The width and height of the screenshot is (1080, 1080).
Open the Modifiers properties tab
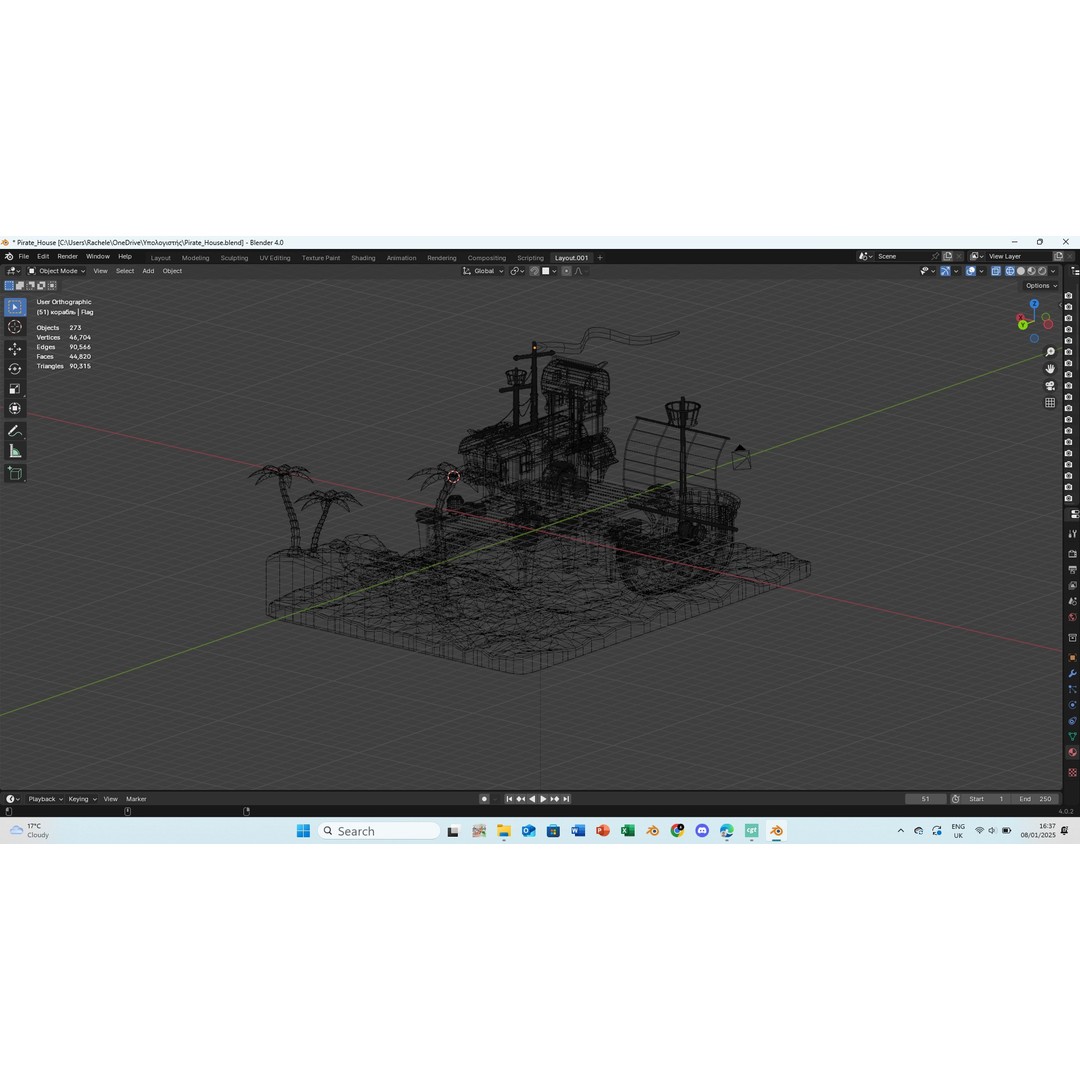point(1072,673)
